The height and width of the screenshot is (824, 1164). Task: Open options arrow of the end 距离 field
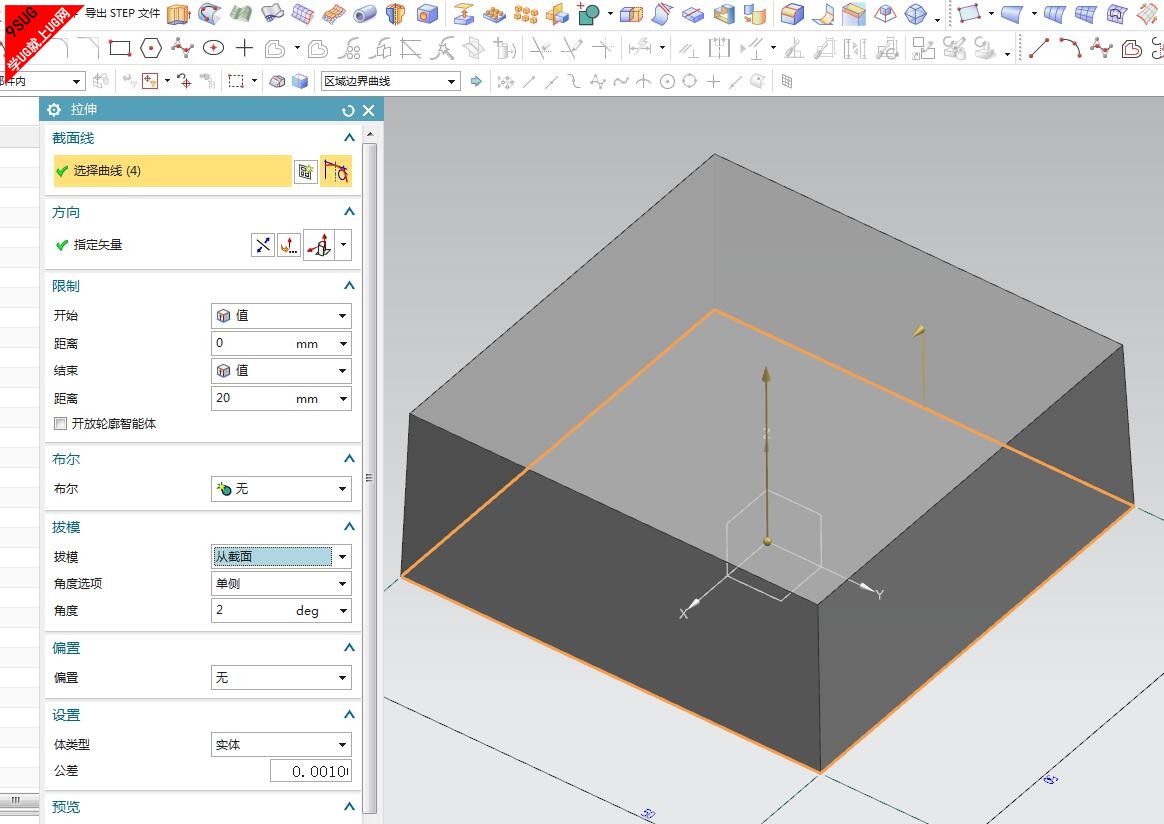coord(343,399)
